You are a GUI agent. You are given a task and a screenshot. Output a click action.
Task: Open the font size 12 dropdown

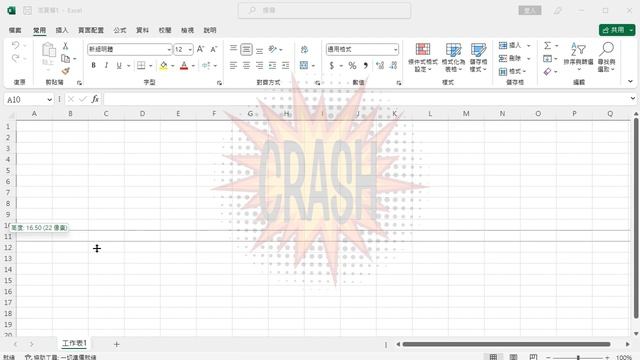click(x=190, y=49)
